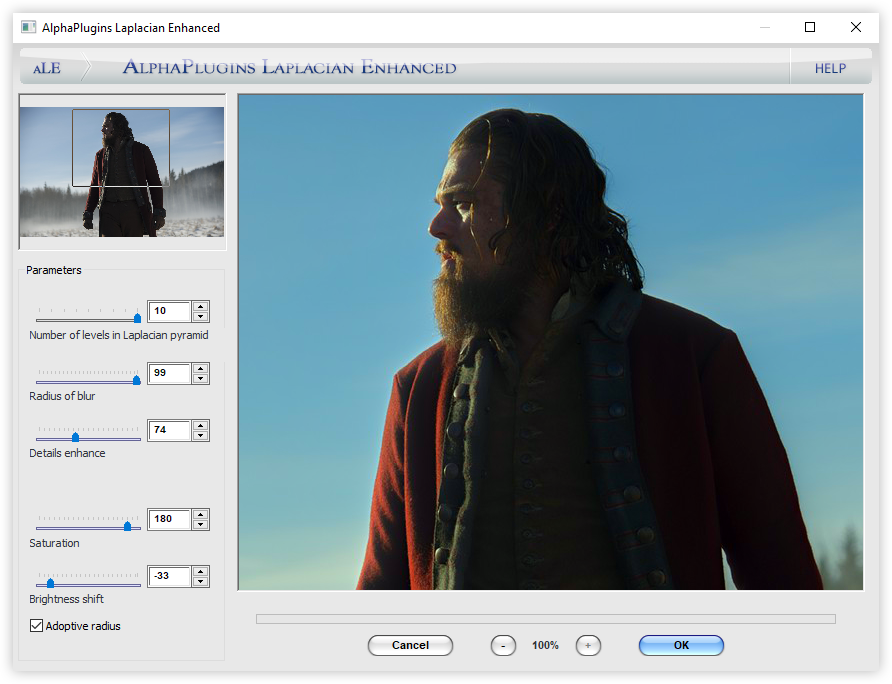Click the ALE logo in the header

click(x=47, y=68)
